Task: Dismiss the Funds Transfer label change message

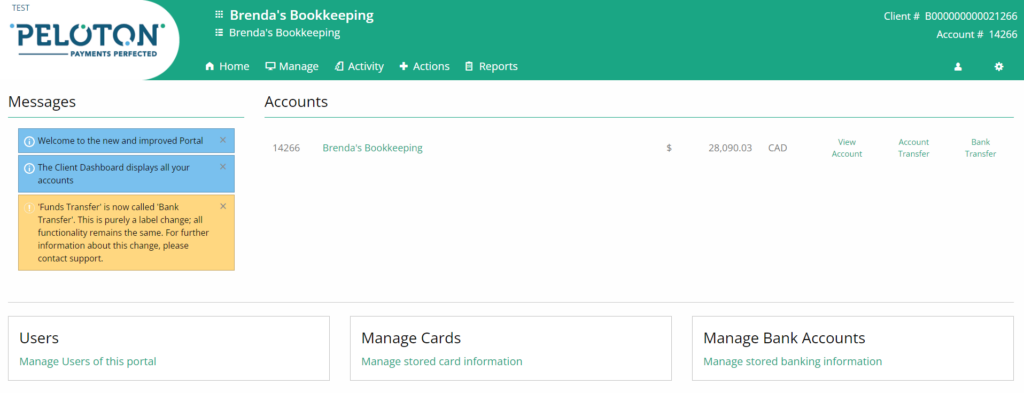Action: (x=223, y=206)
